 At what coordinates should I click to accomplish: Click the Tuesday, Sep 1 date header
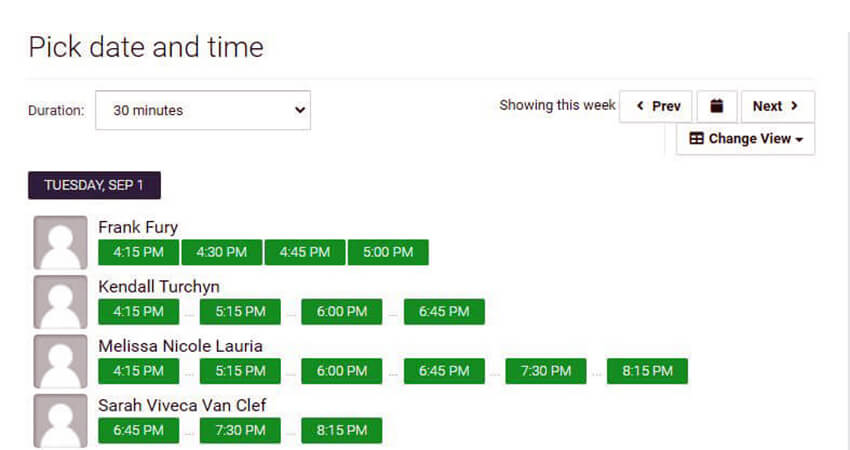click(94, 185)
